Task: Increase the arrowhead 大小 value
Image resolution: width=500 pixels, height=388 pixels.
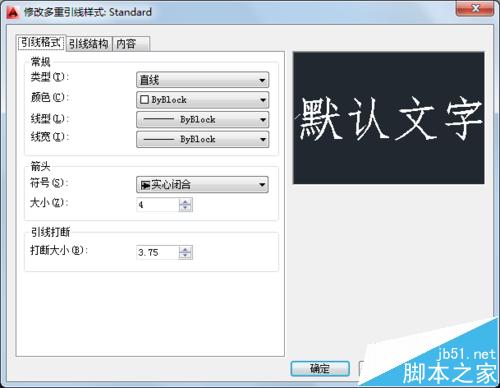Action: pos(186,201)
